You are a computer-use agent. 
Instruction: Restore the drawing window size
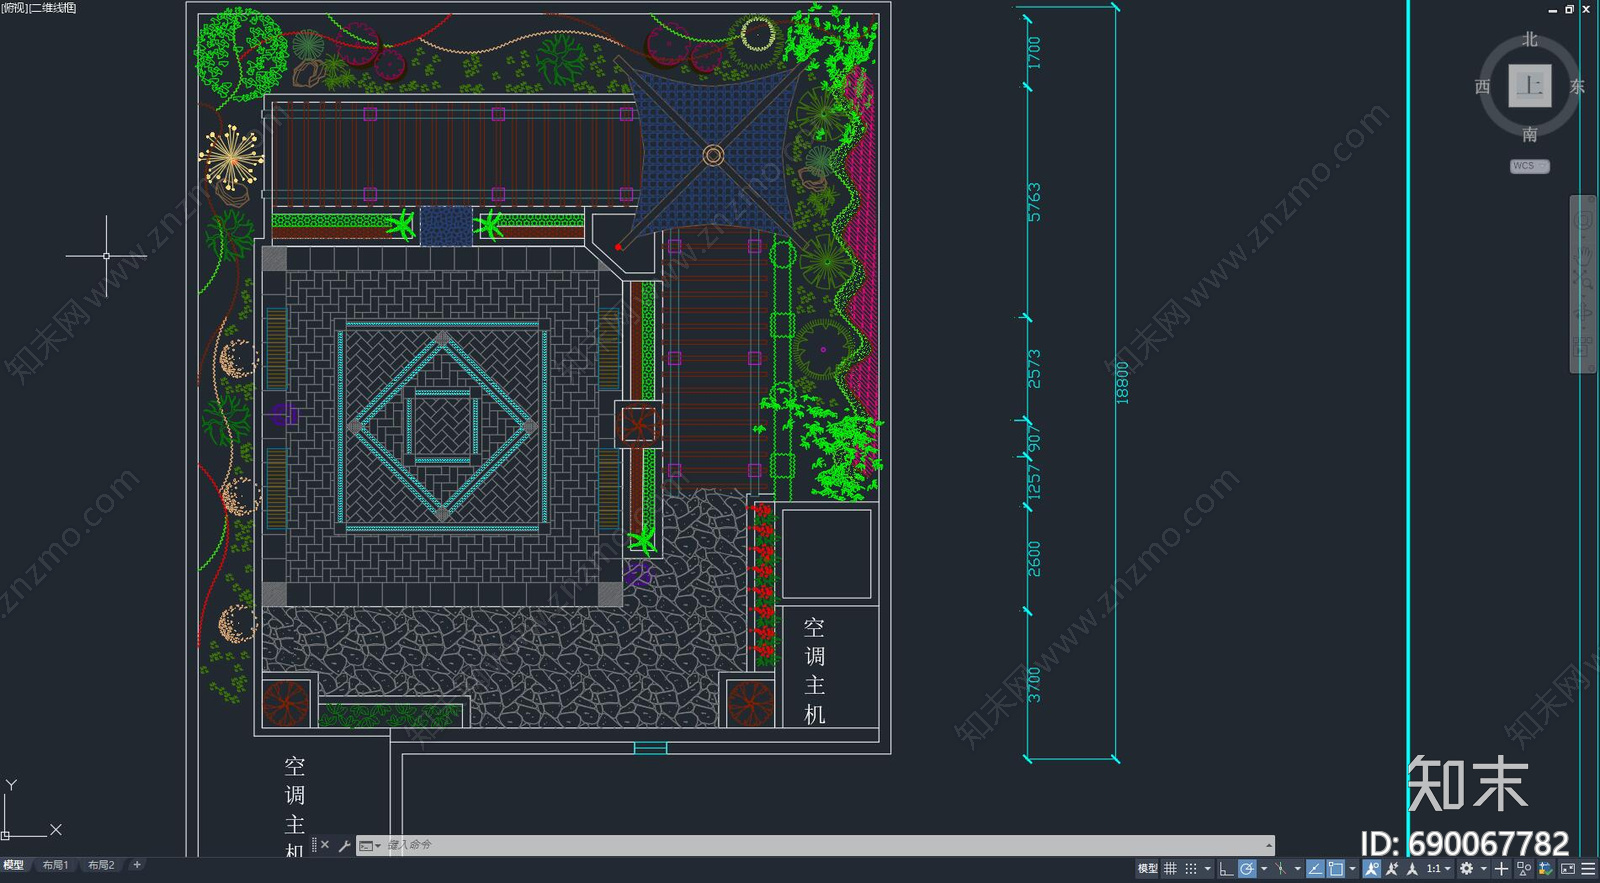[1569, 9]
